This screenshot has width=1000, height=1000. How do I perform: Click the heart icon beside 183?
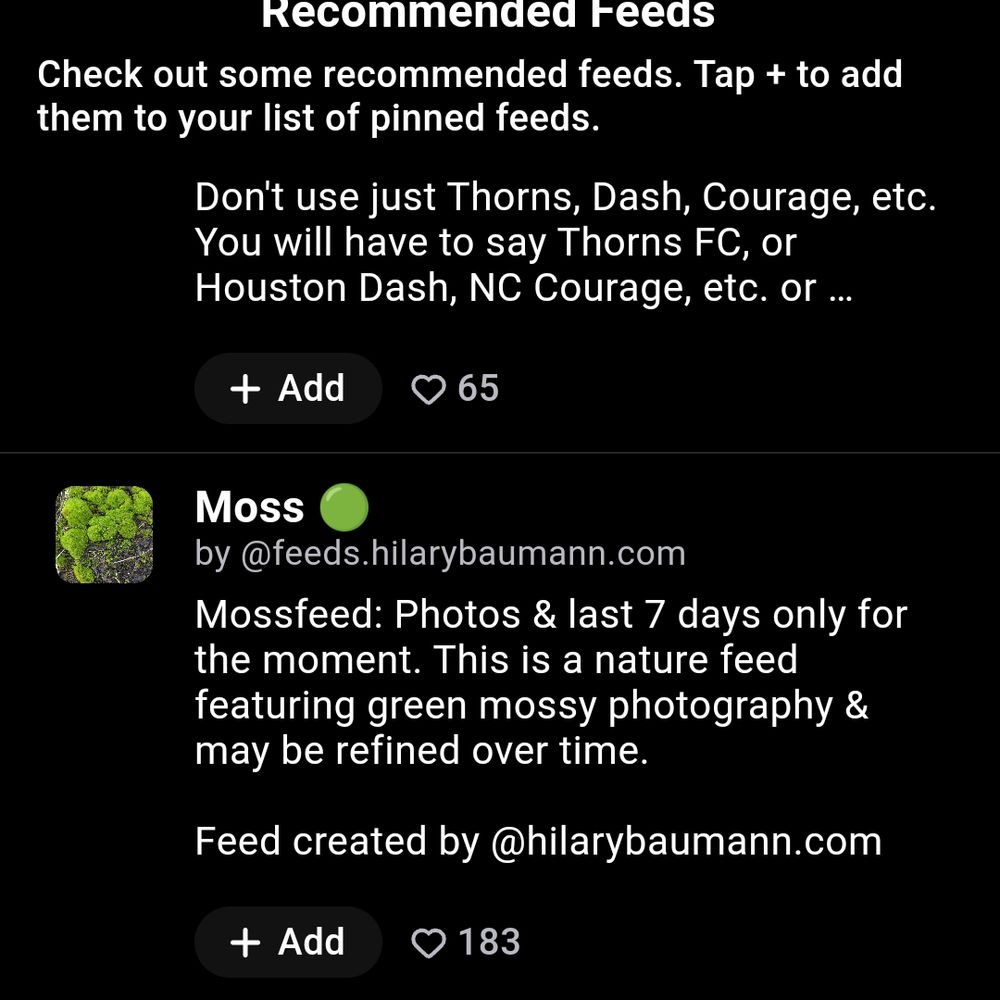point(428,942)
